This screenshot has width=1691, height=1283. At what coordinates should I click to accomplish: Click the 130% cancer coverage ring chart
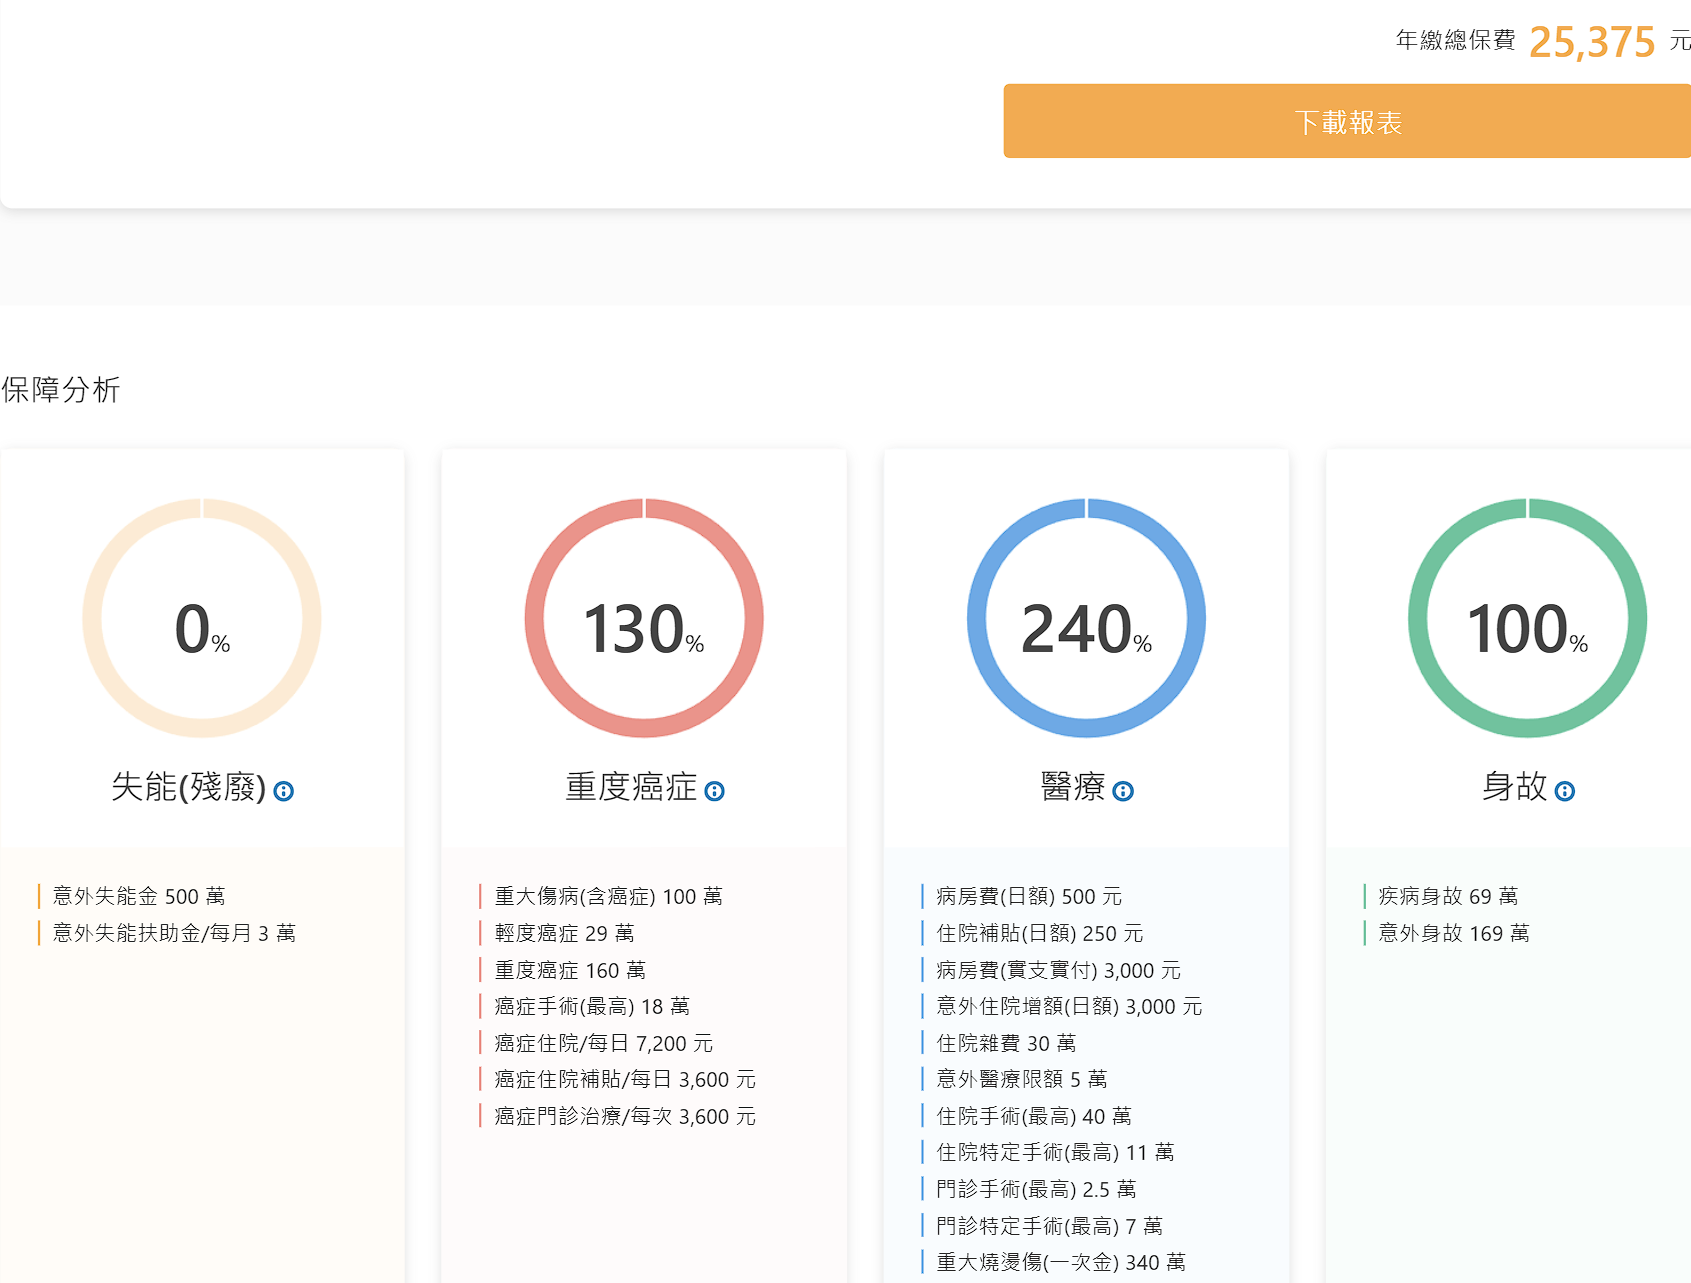pyautogui.click(x=644, y=618)
